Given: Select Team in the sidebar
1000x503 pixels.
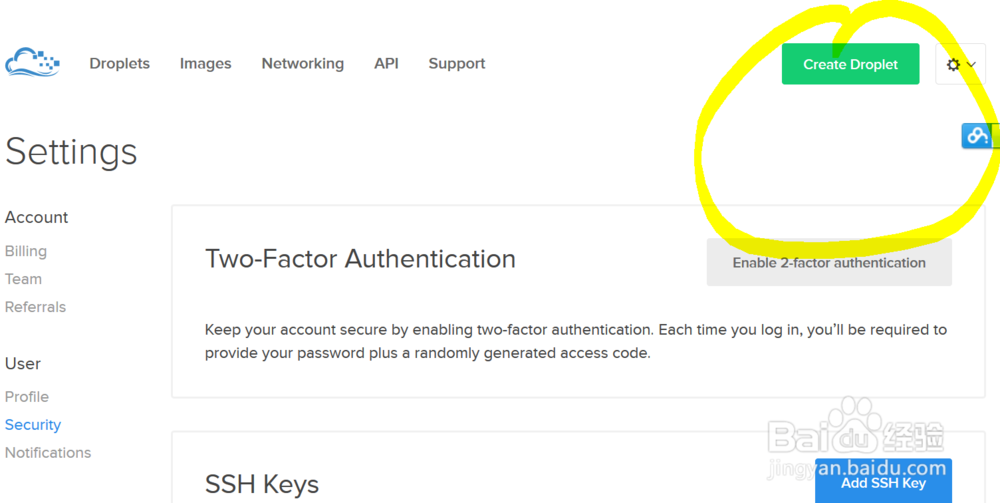Looking at the screenshot, I should coord(23,279).
